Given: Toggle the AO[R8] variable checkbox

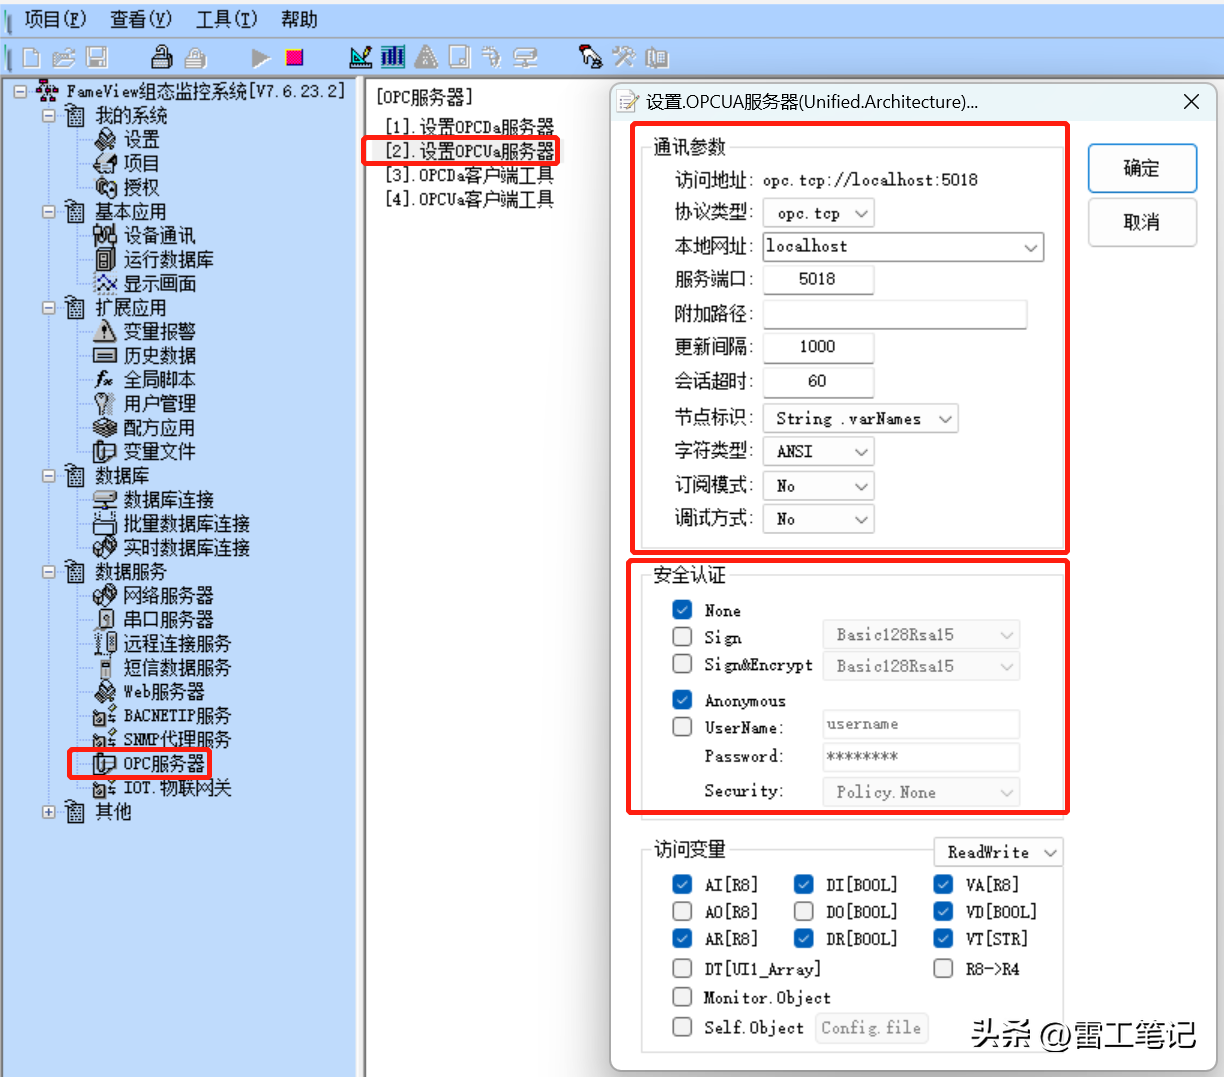Looking at the screenshot, I should (x=682, y=911).
